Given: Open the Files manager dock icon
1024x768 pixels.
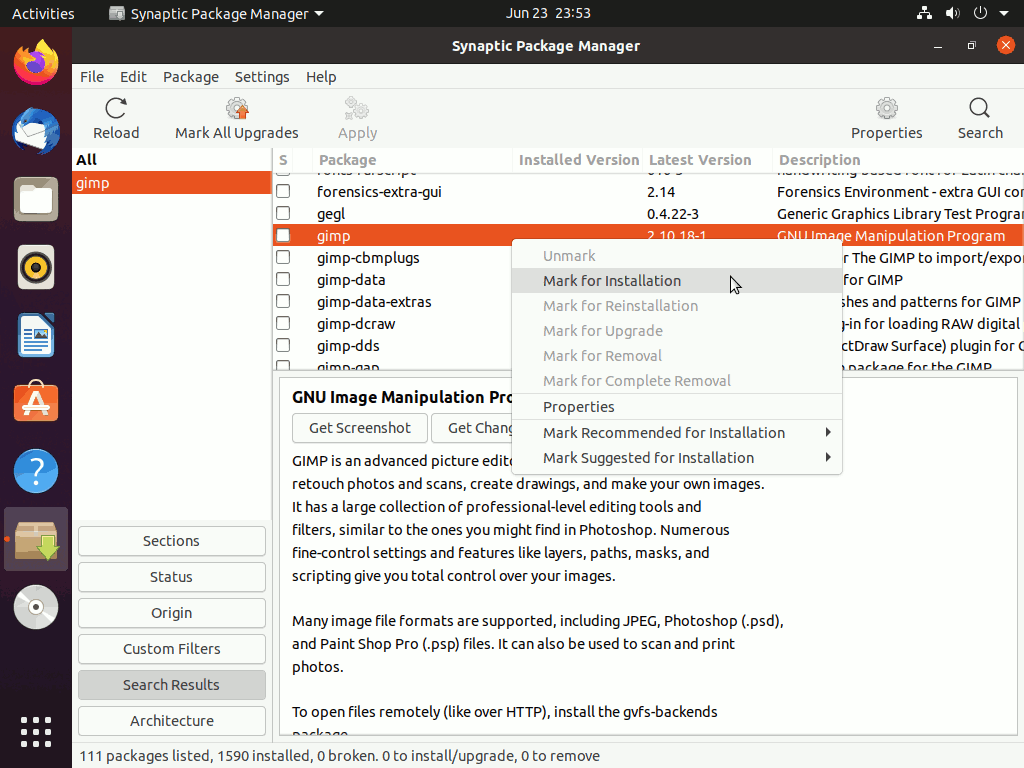Looking at the screenshot, I should click(x=36, y=199).
